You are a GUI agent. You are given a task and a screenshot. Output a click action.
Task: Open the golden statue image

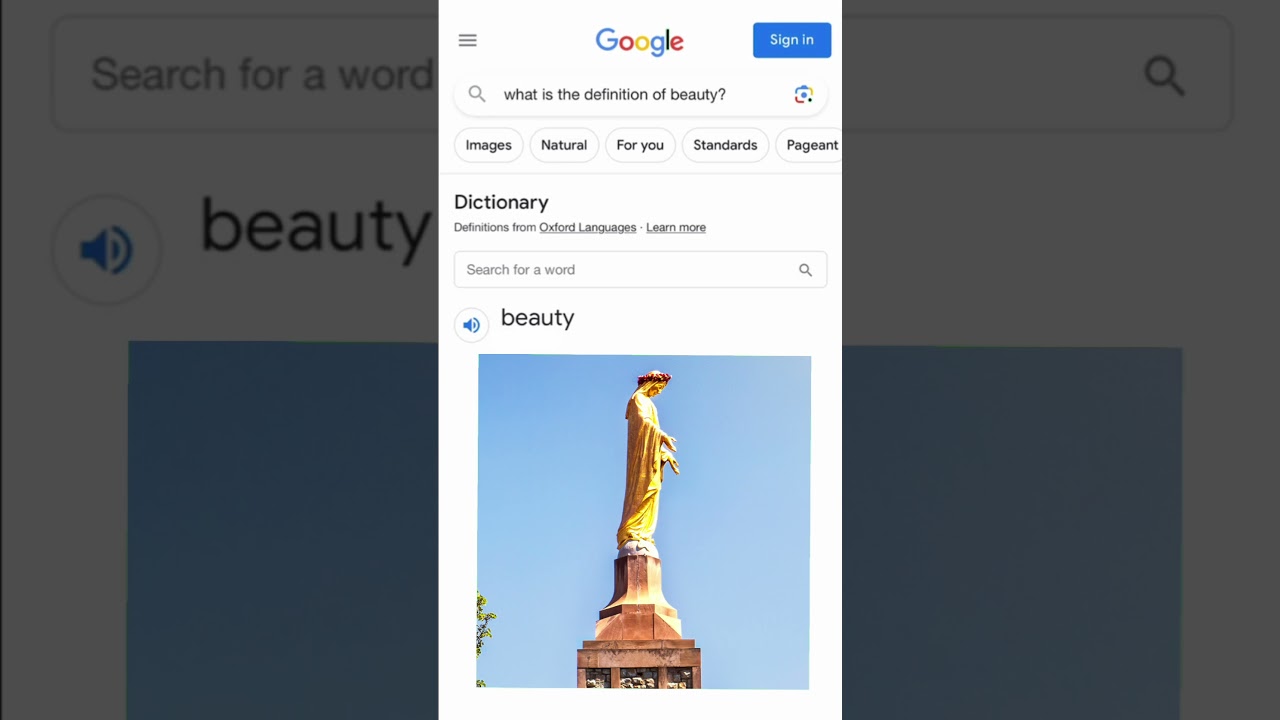[x=643, y=521]
